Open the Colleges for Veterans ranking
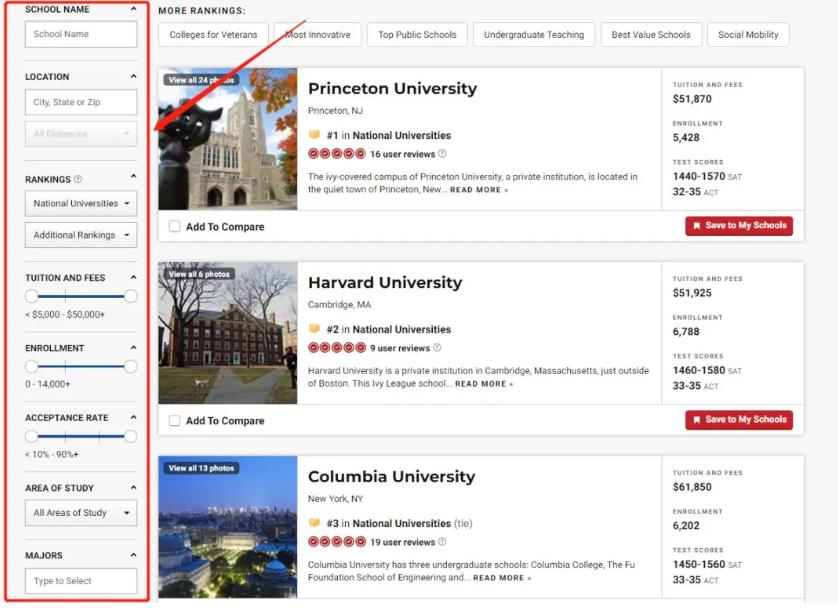 pos(213,35)
